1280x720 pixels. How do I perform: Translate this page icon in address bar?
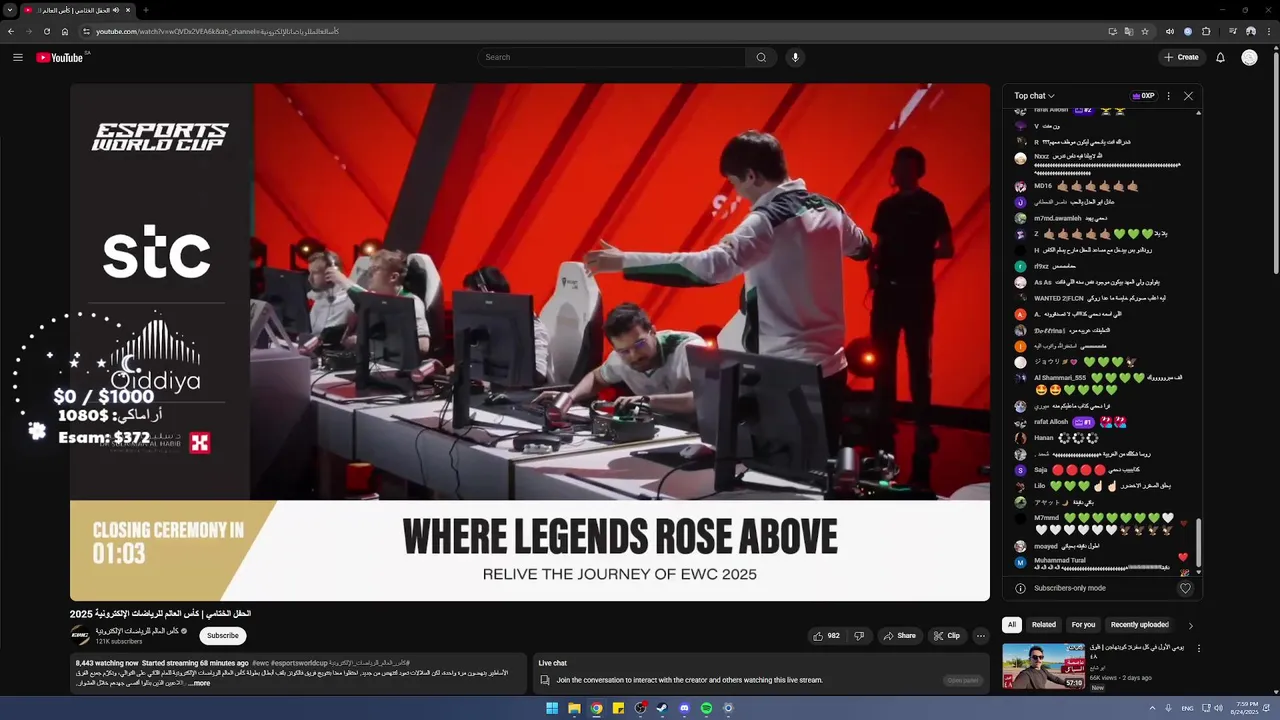pyautogui.click(x=1129, y=31)
